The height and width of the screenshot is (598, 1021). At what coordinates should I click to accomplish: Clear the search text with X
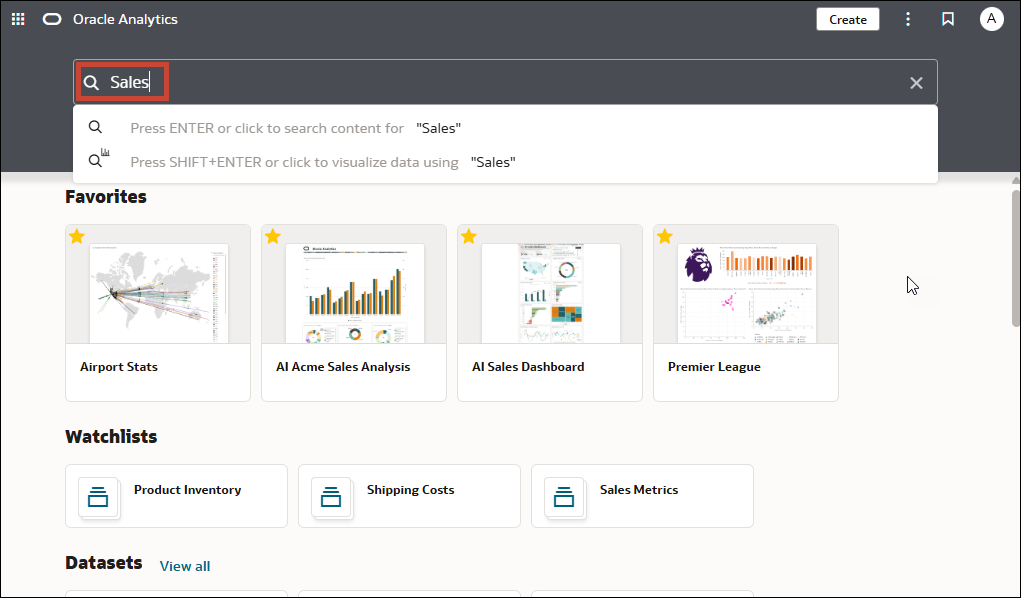(916, 83)
